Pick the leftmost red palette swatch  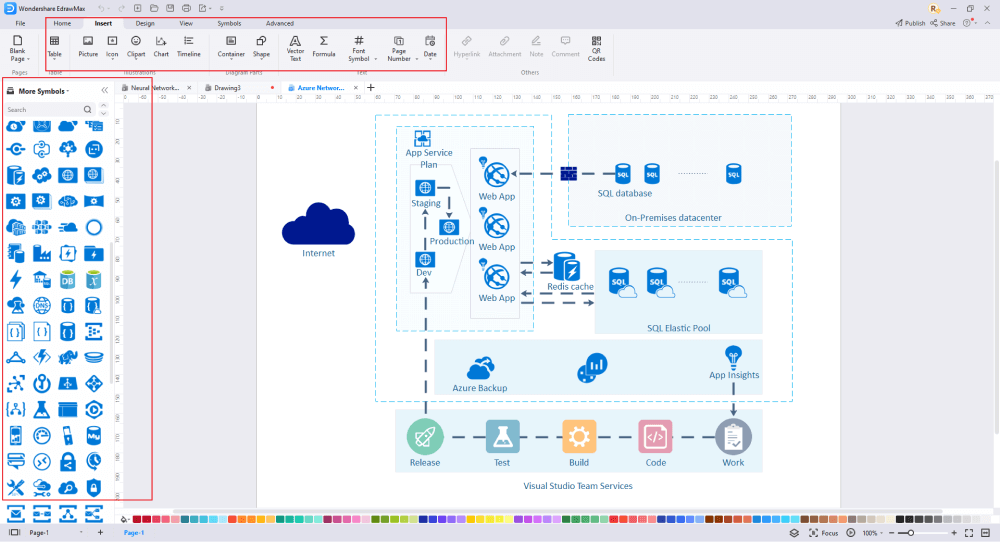[136, 519]
